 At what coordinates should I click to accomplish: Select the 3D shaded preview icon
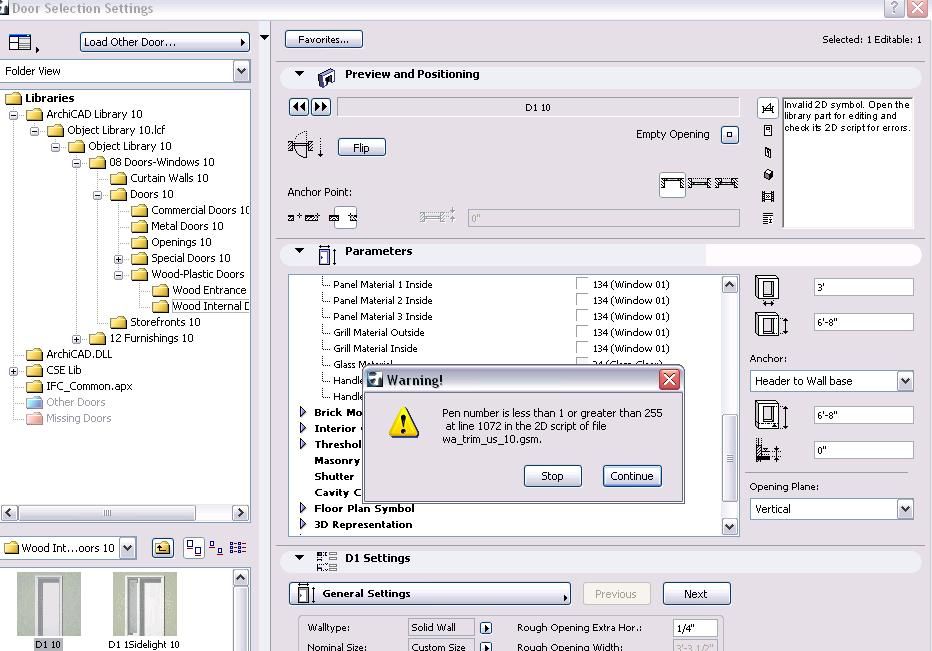(768, 174)
